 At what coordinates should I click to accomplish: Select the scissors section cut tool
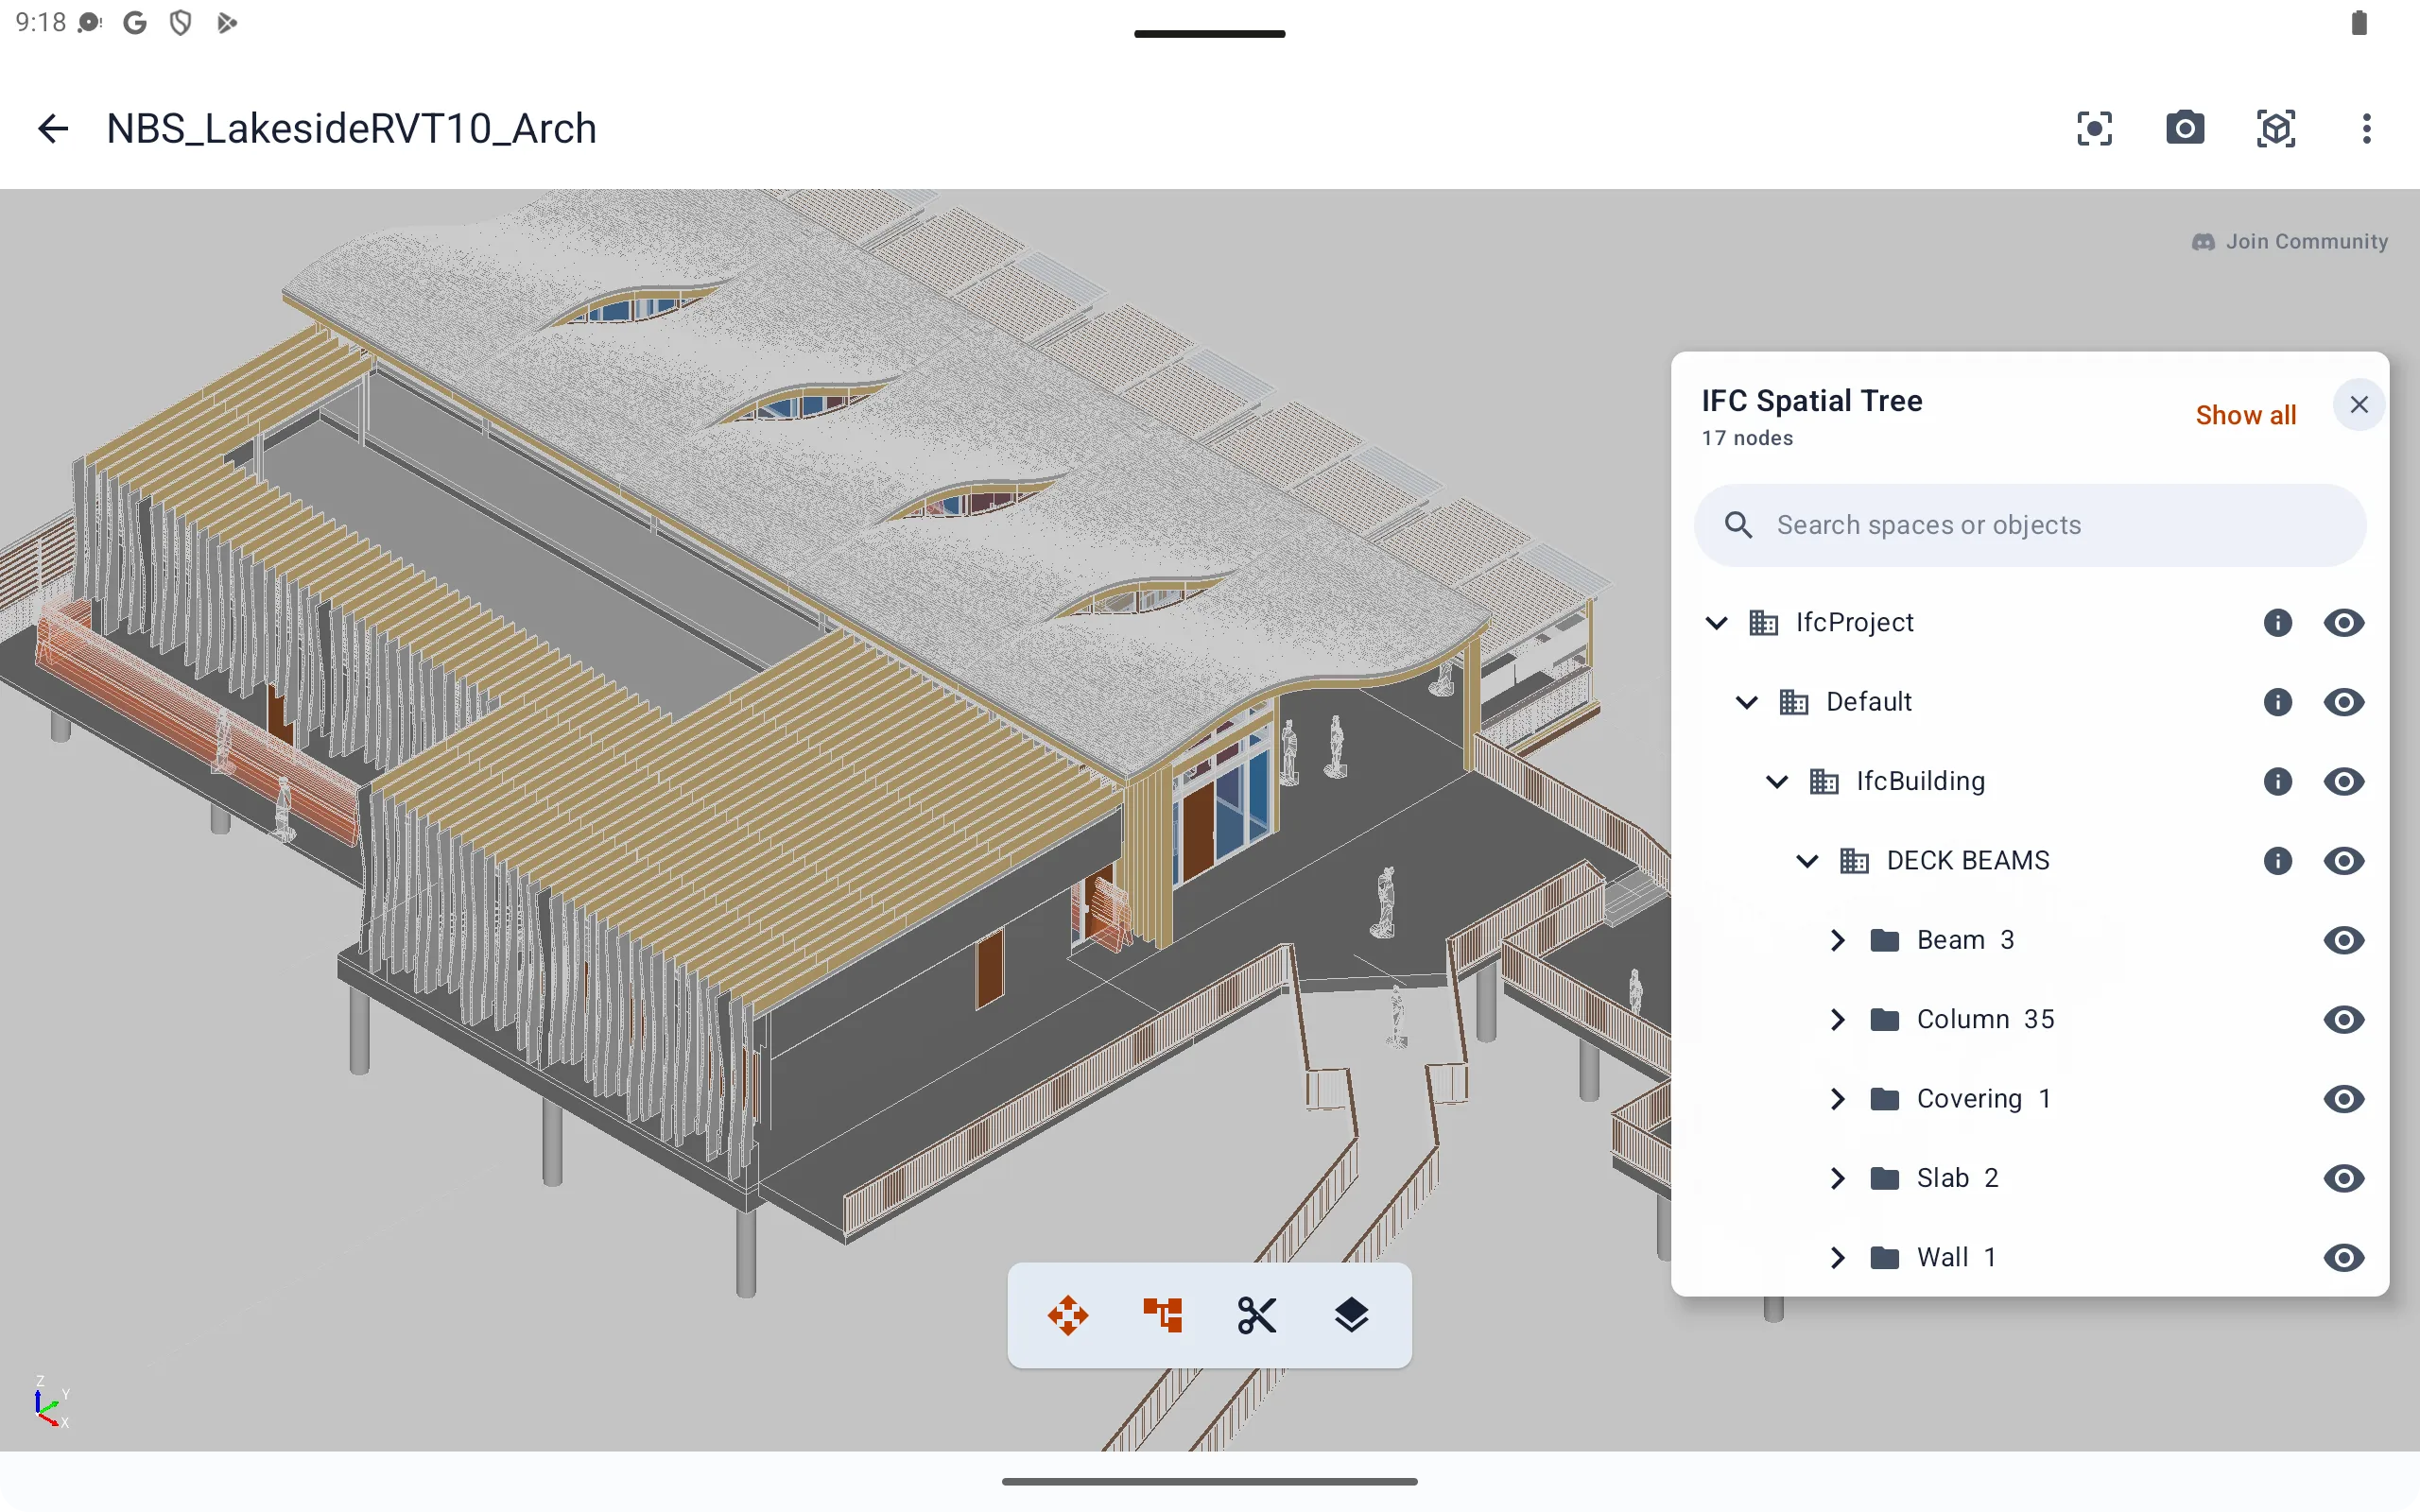point(1257,1315)
